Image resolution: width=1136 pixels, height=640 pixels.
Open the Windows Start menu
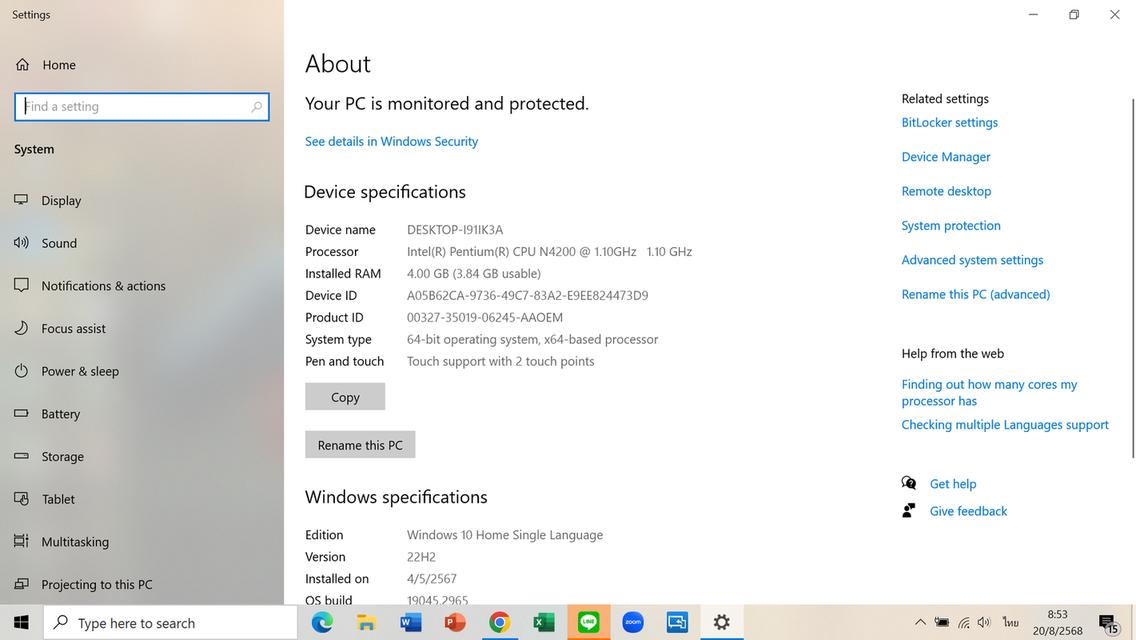21,623
